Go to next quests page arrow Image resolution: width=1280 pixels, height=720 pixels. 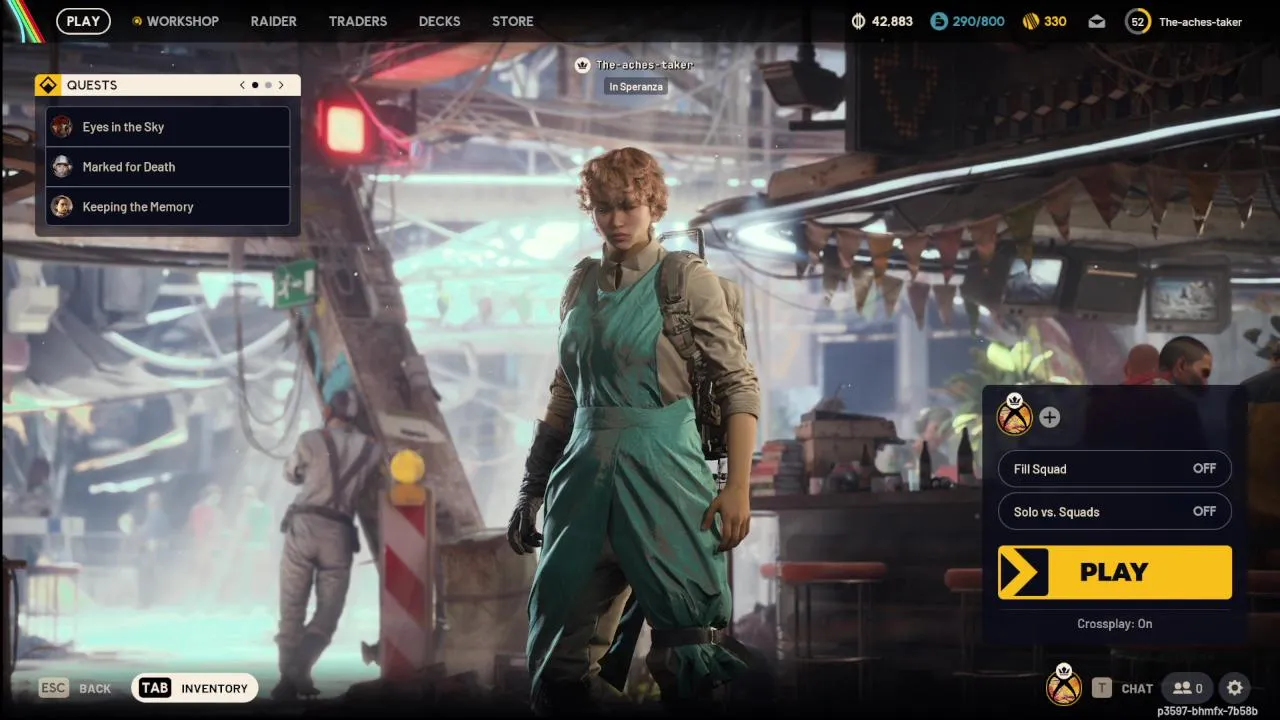tap(281, 85)
